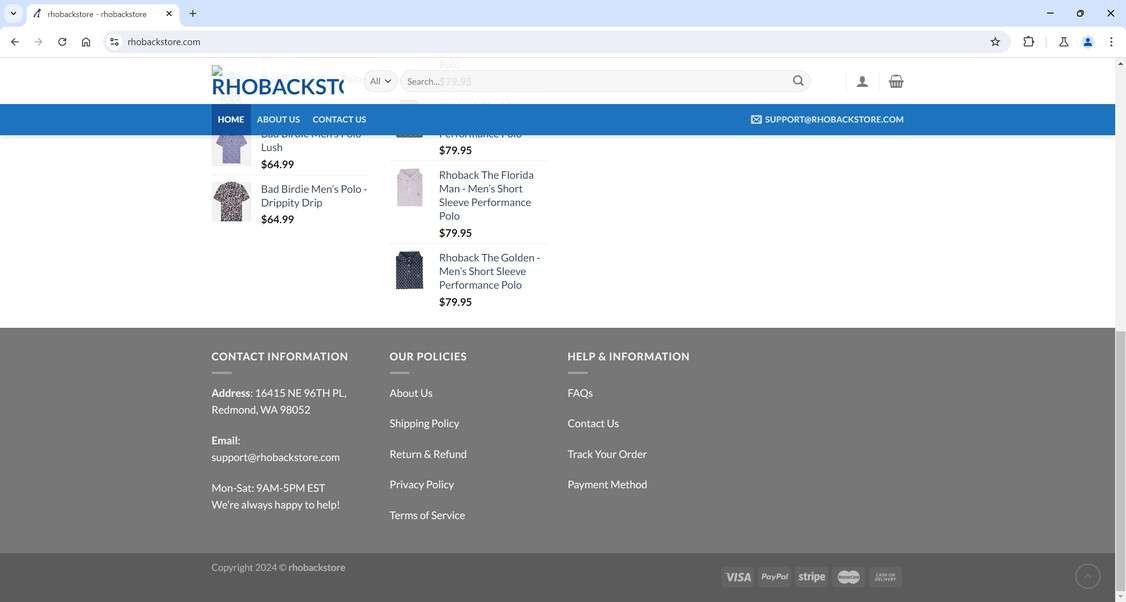Bookmark this page with the star
This screenshot has width=1126, height=602.
pyautogui.click(x=995, y=42)
